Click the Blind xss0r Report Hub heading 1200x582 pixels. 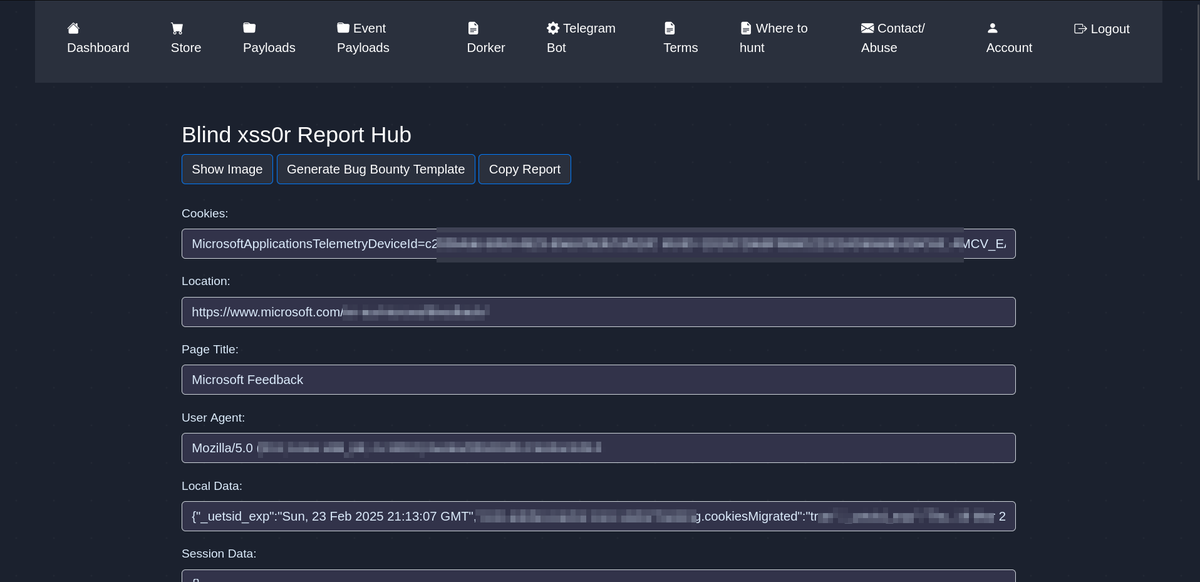[x=296, y=135]
